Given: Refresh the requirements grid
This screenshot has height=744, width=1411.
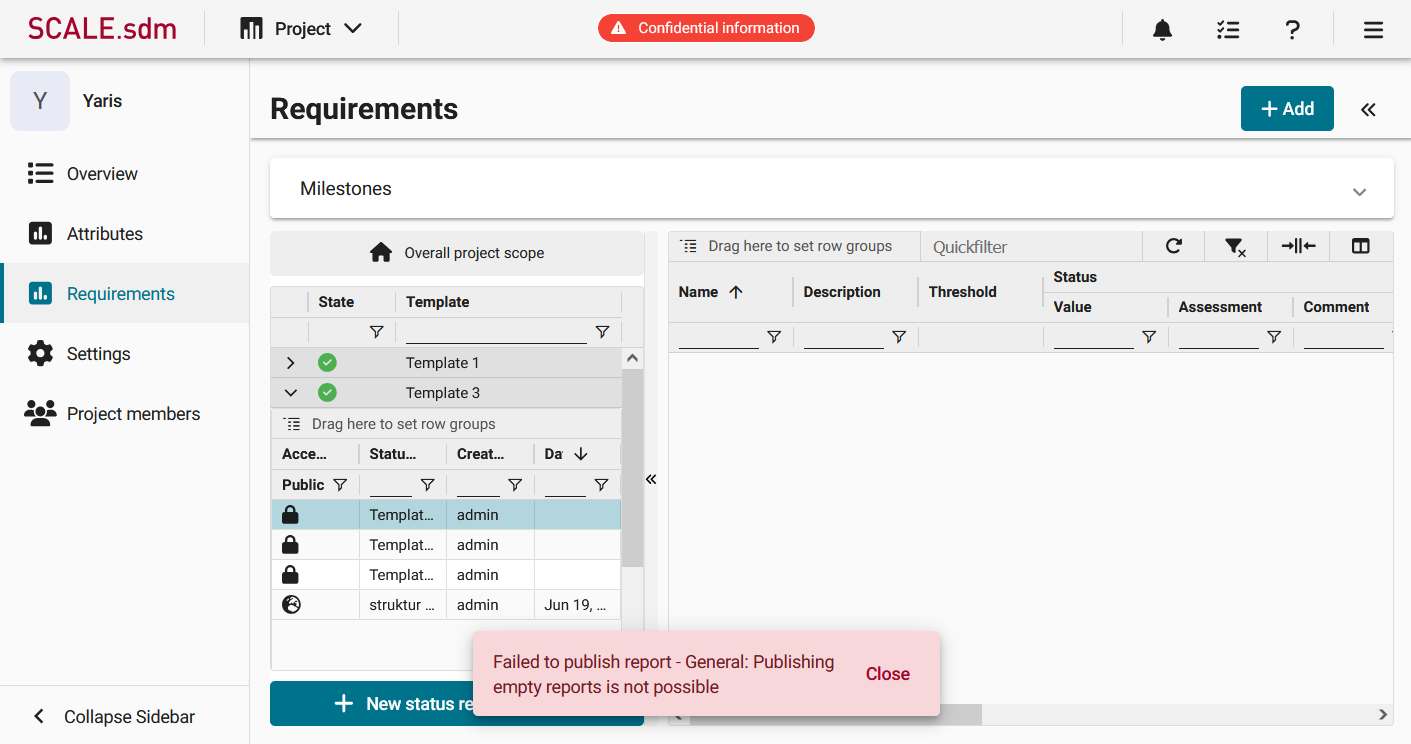Looking at the screenshot, I should (1174, 246).
